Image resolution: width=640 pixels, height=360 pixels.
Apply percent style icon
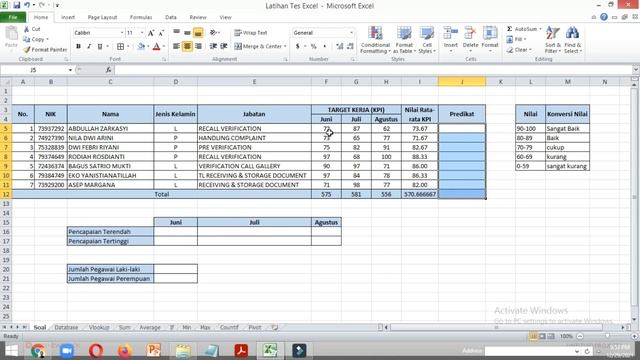313,47
